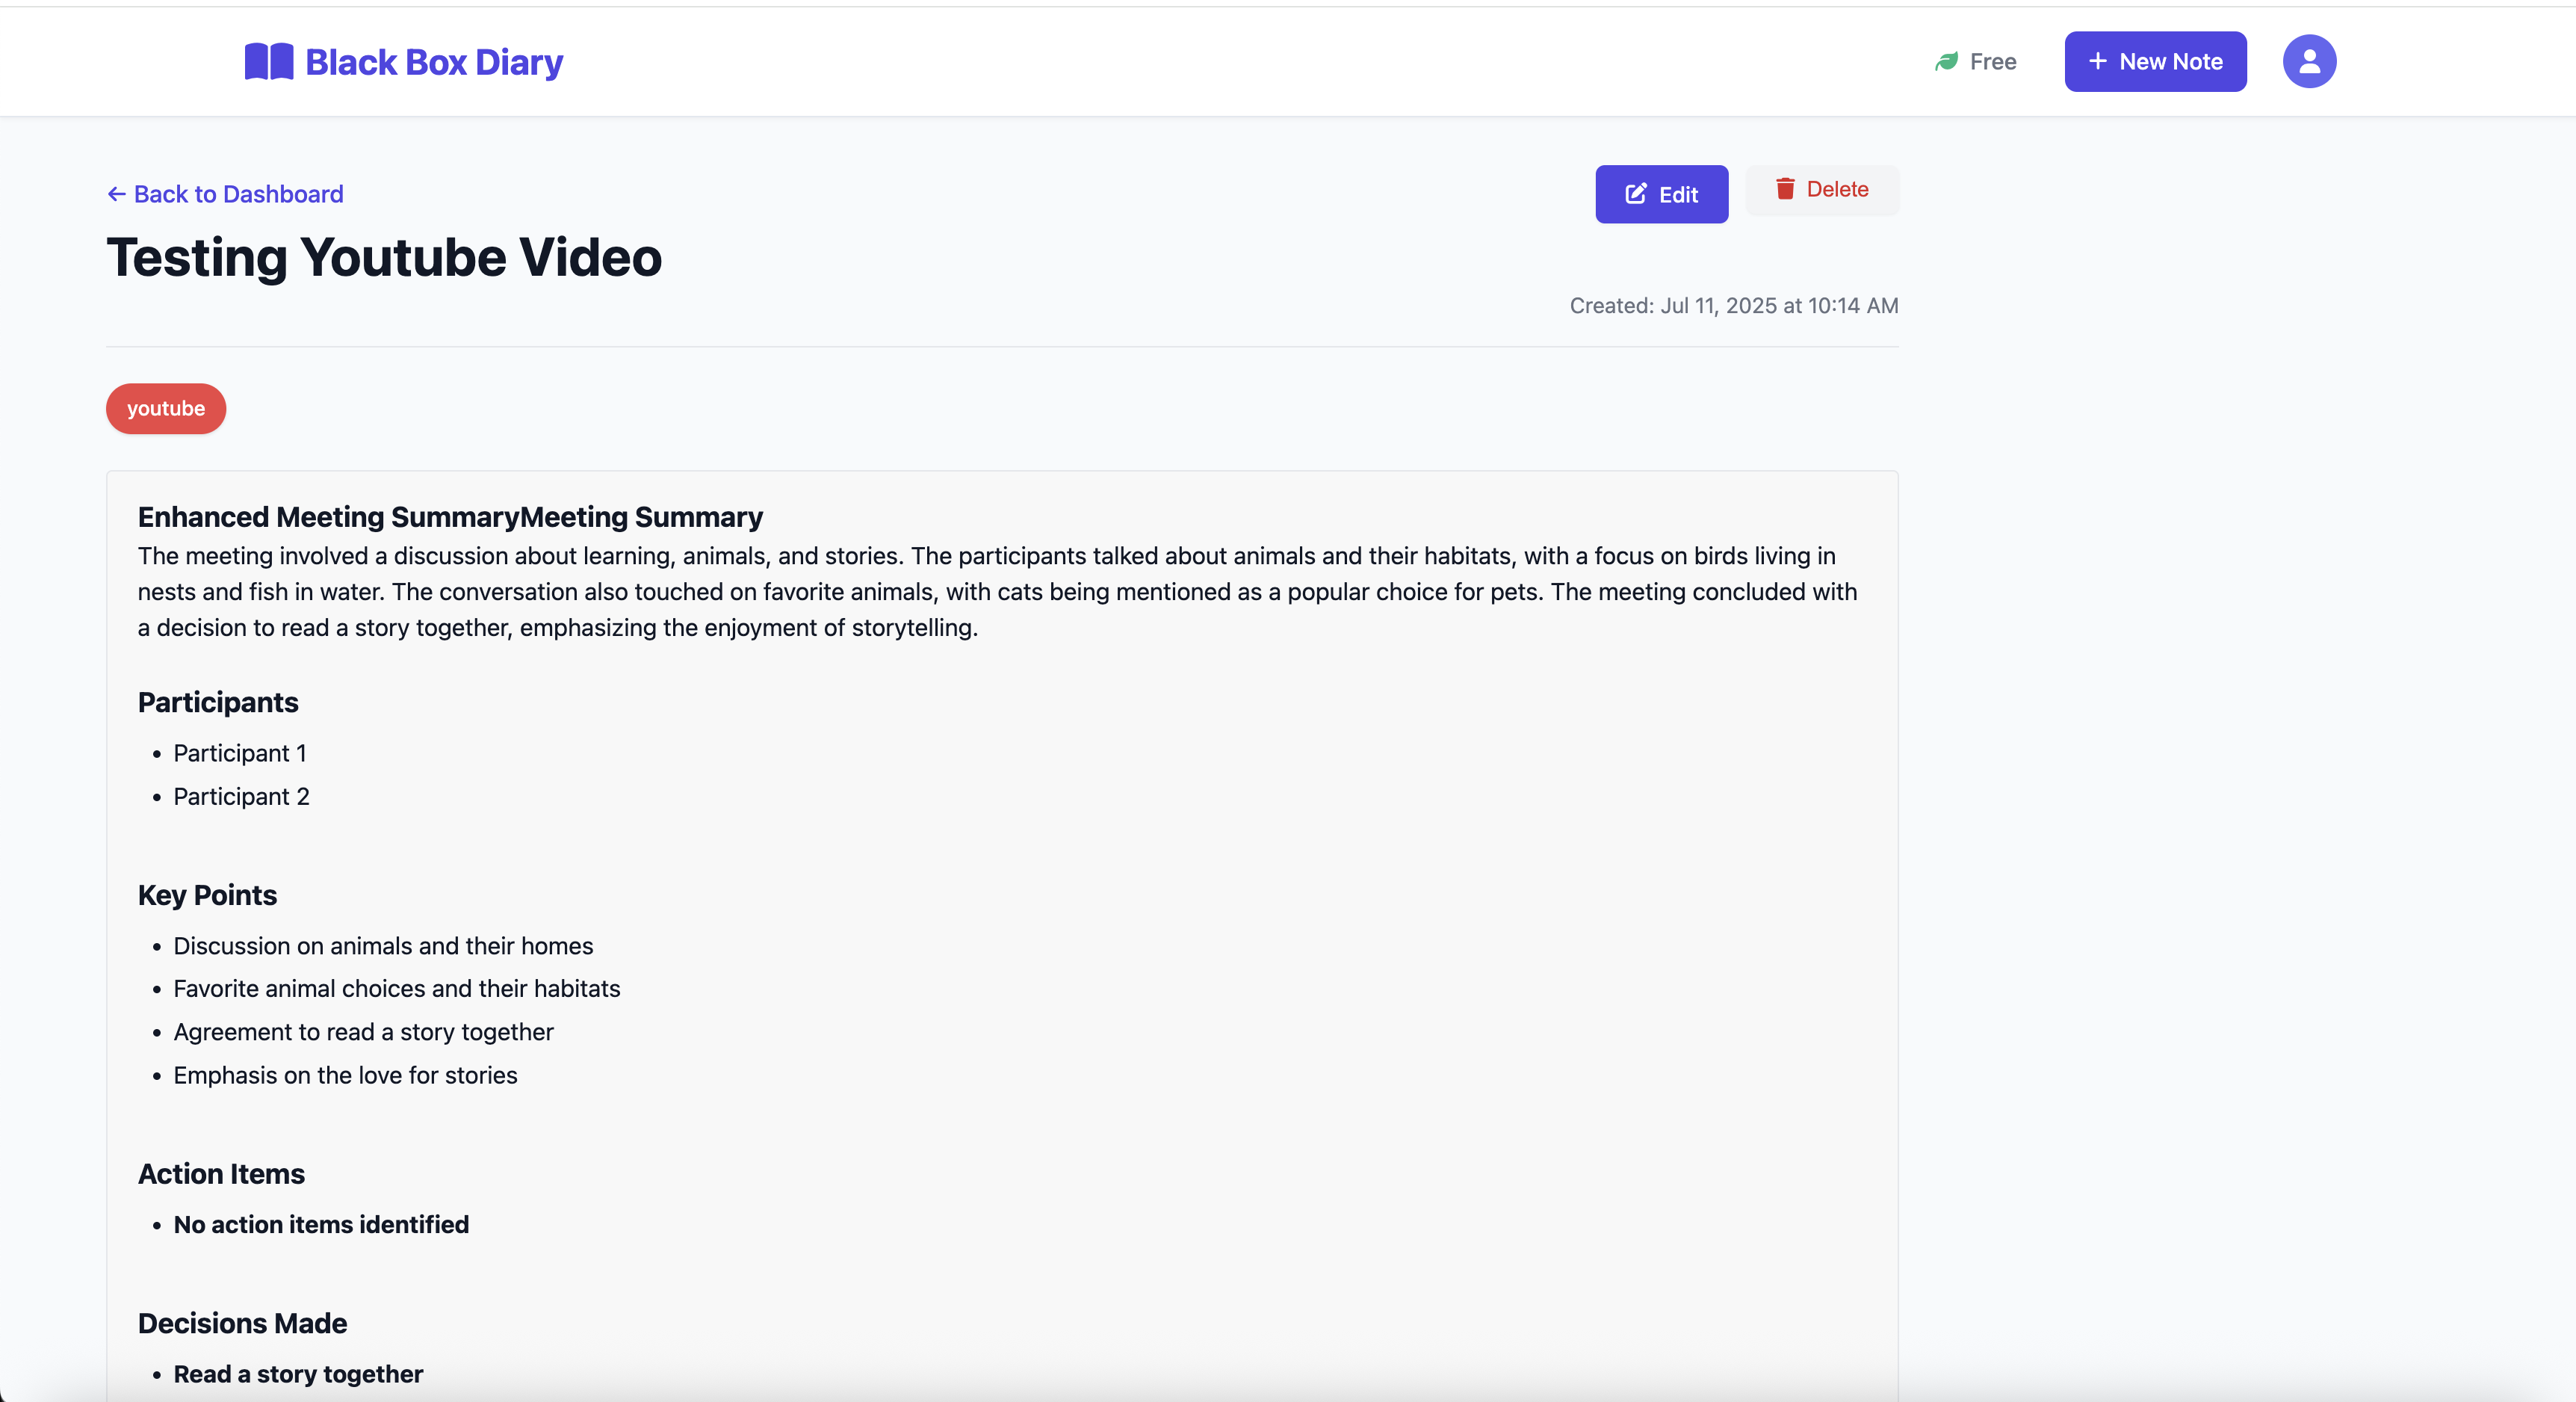The height and width of the screenshot is (1402, 2576).
Task: Click the back arrow icon
Action: [117, 194]
